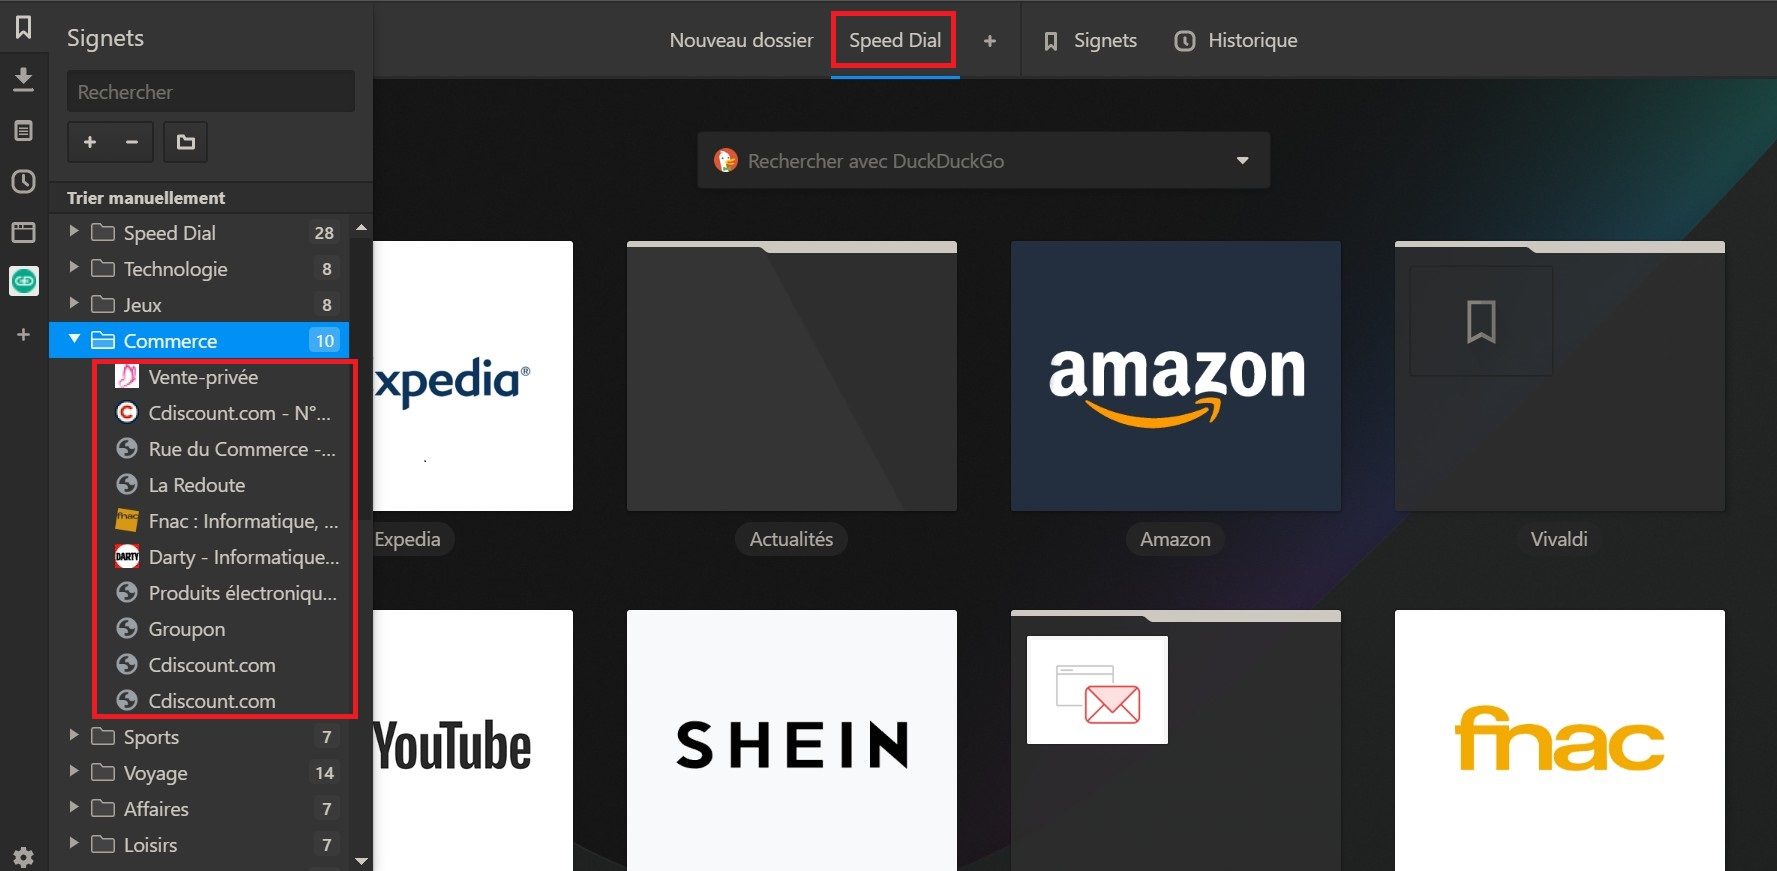Select the Affaires folder row
The width and height of the screenshot is (1777, 871).
click(x=200, y=808)
